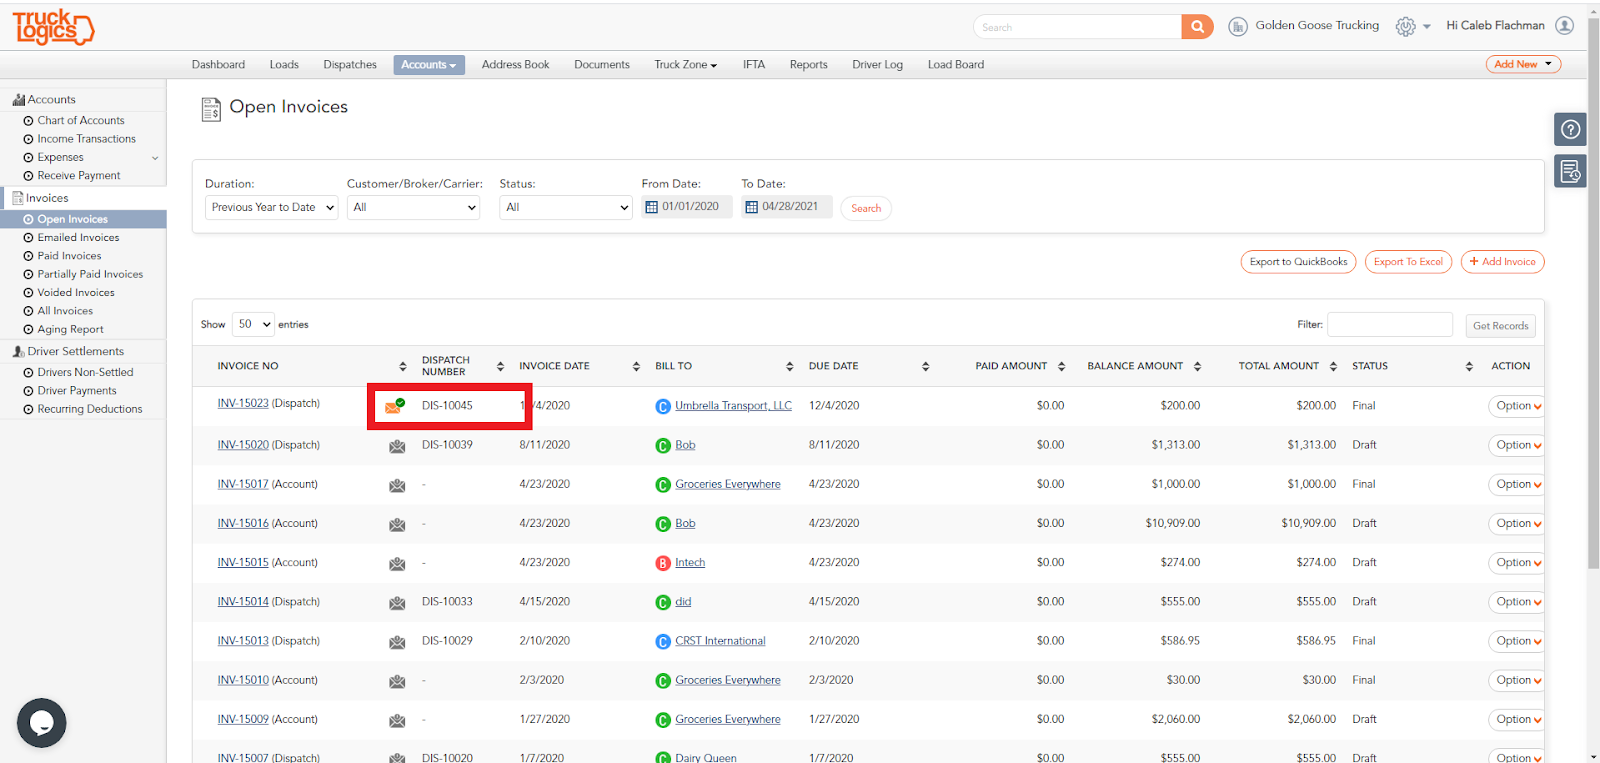Open the side panel document icon below help
Screen dimensions: 1600x763
pos(1571,171)
